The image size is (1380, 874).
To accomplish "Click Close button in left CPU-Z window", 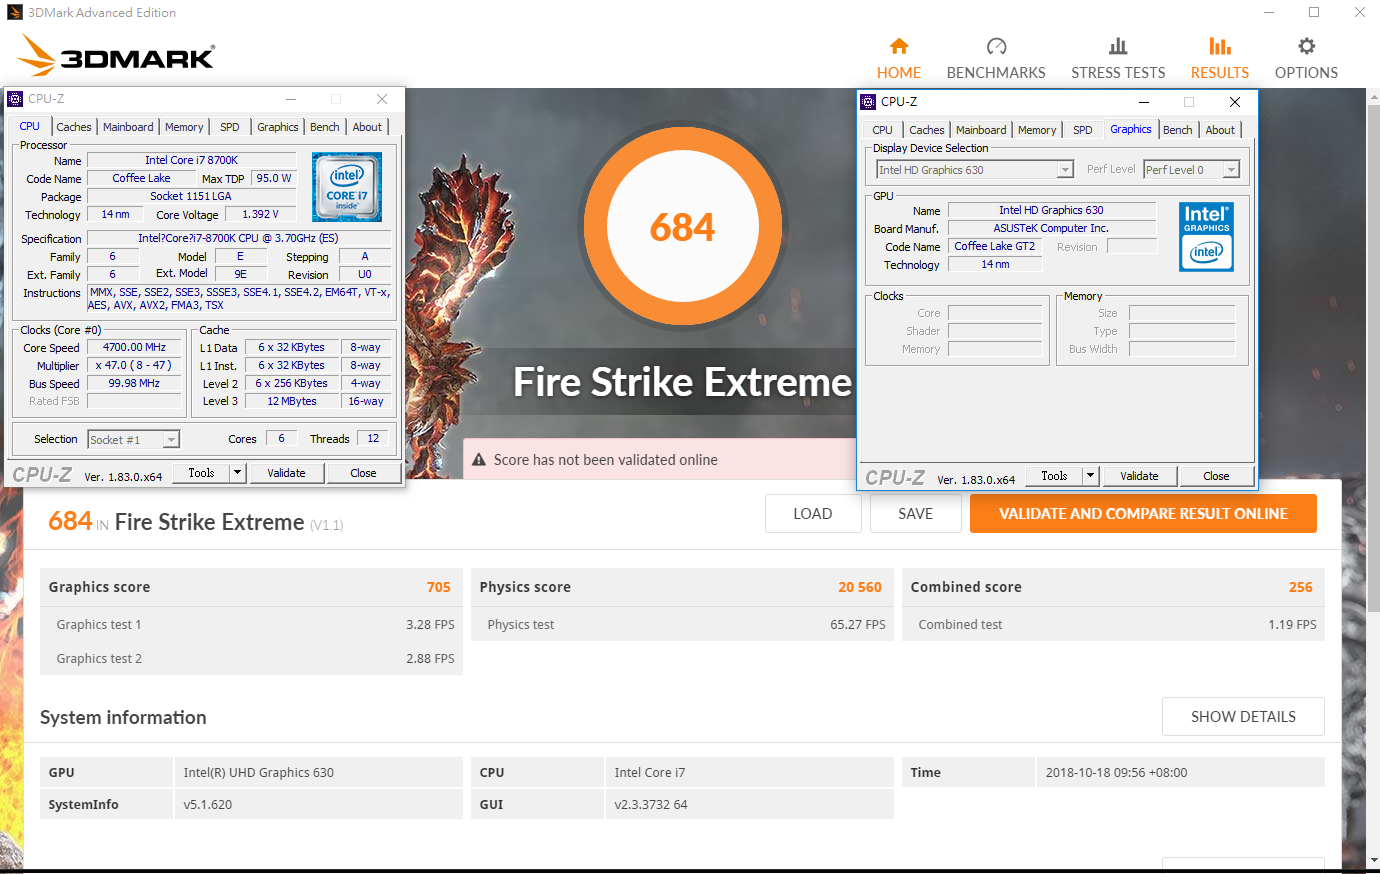I will 363,473.
